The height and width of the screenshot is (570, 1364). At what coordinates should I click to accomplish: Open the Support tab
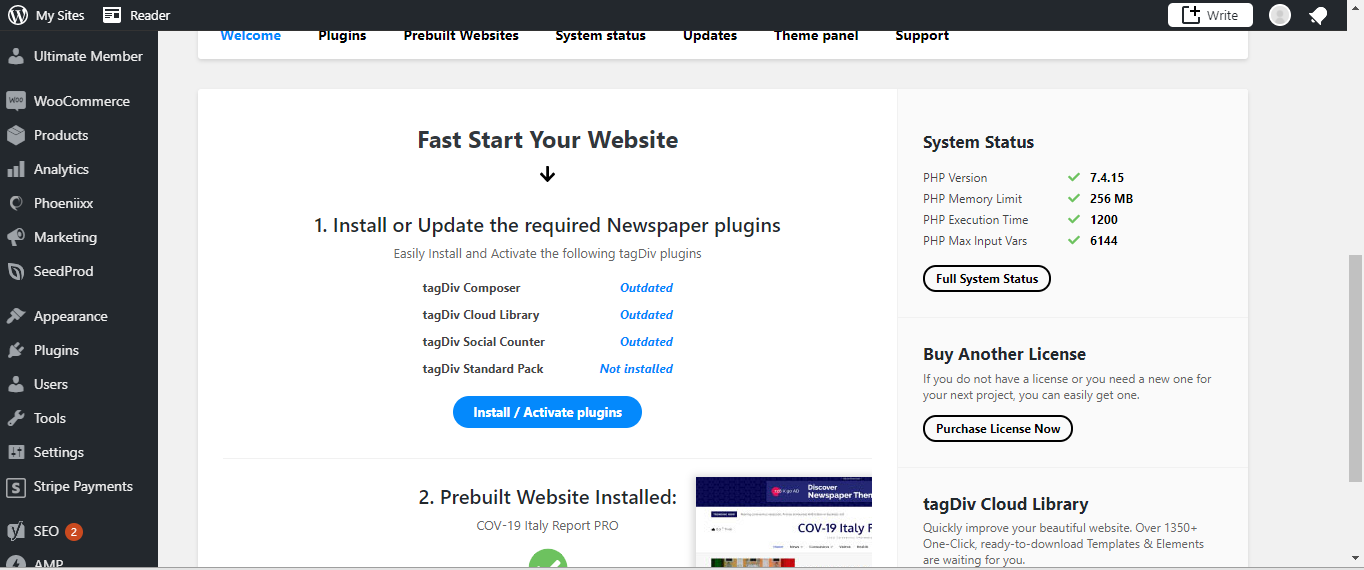[922, 36]
